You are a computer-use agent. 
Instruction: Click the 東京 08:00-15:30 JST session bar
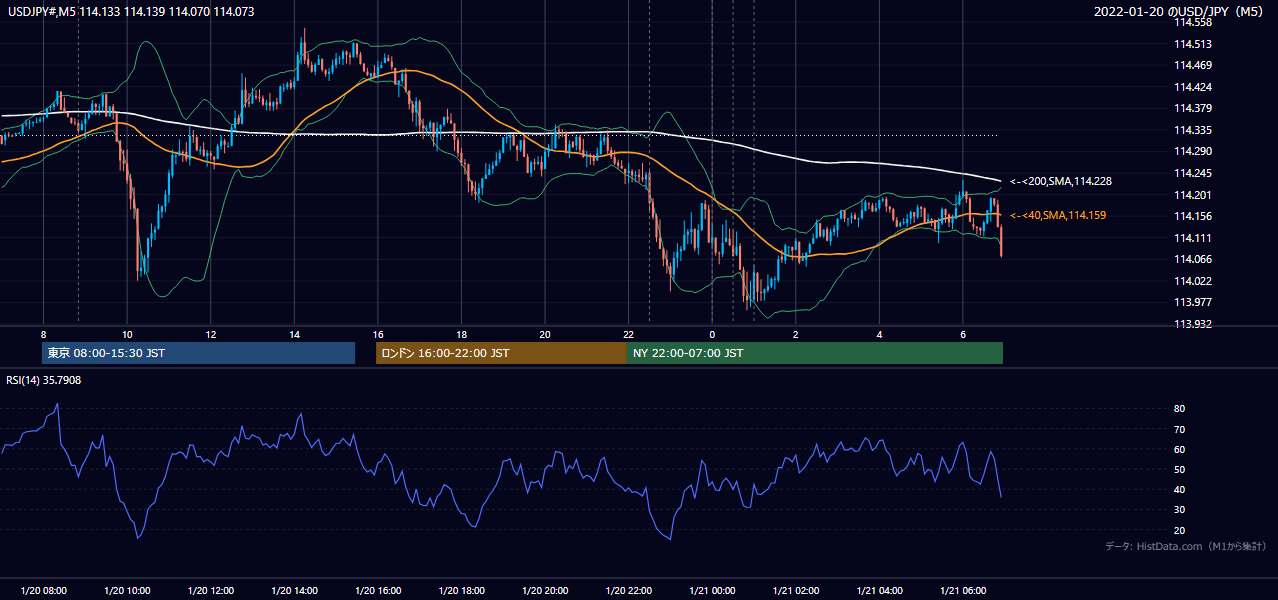click(198, 353)
